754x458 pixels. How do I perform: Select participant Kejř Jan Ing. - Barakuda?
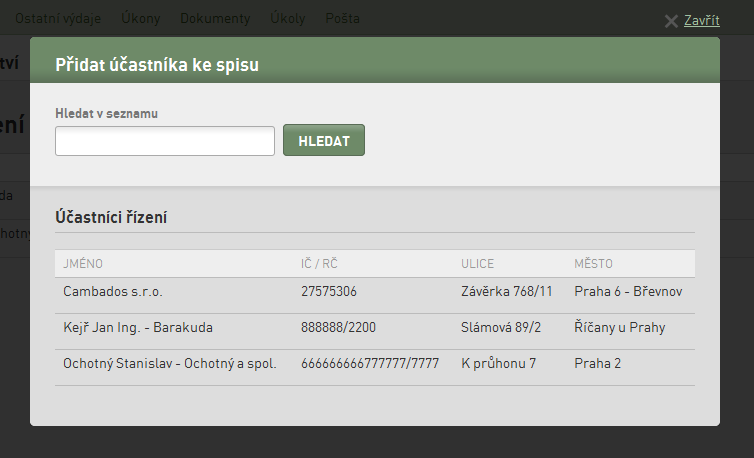138,328
